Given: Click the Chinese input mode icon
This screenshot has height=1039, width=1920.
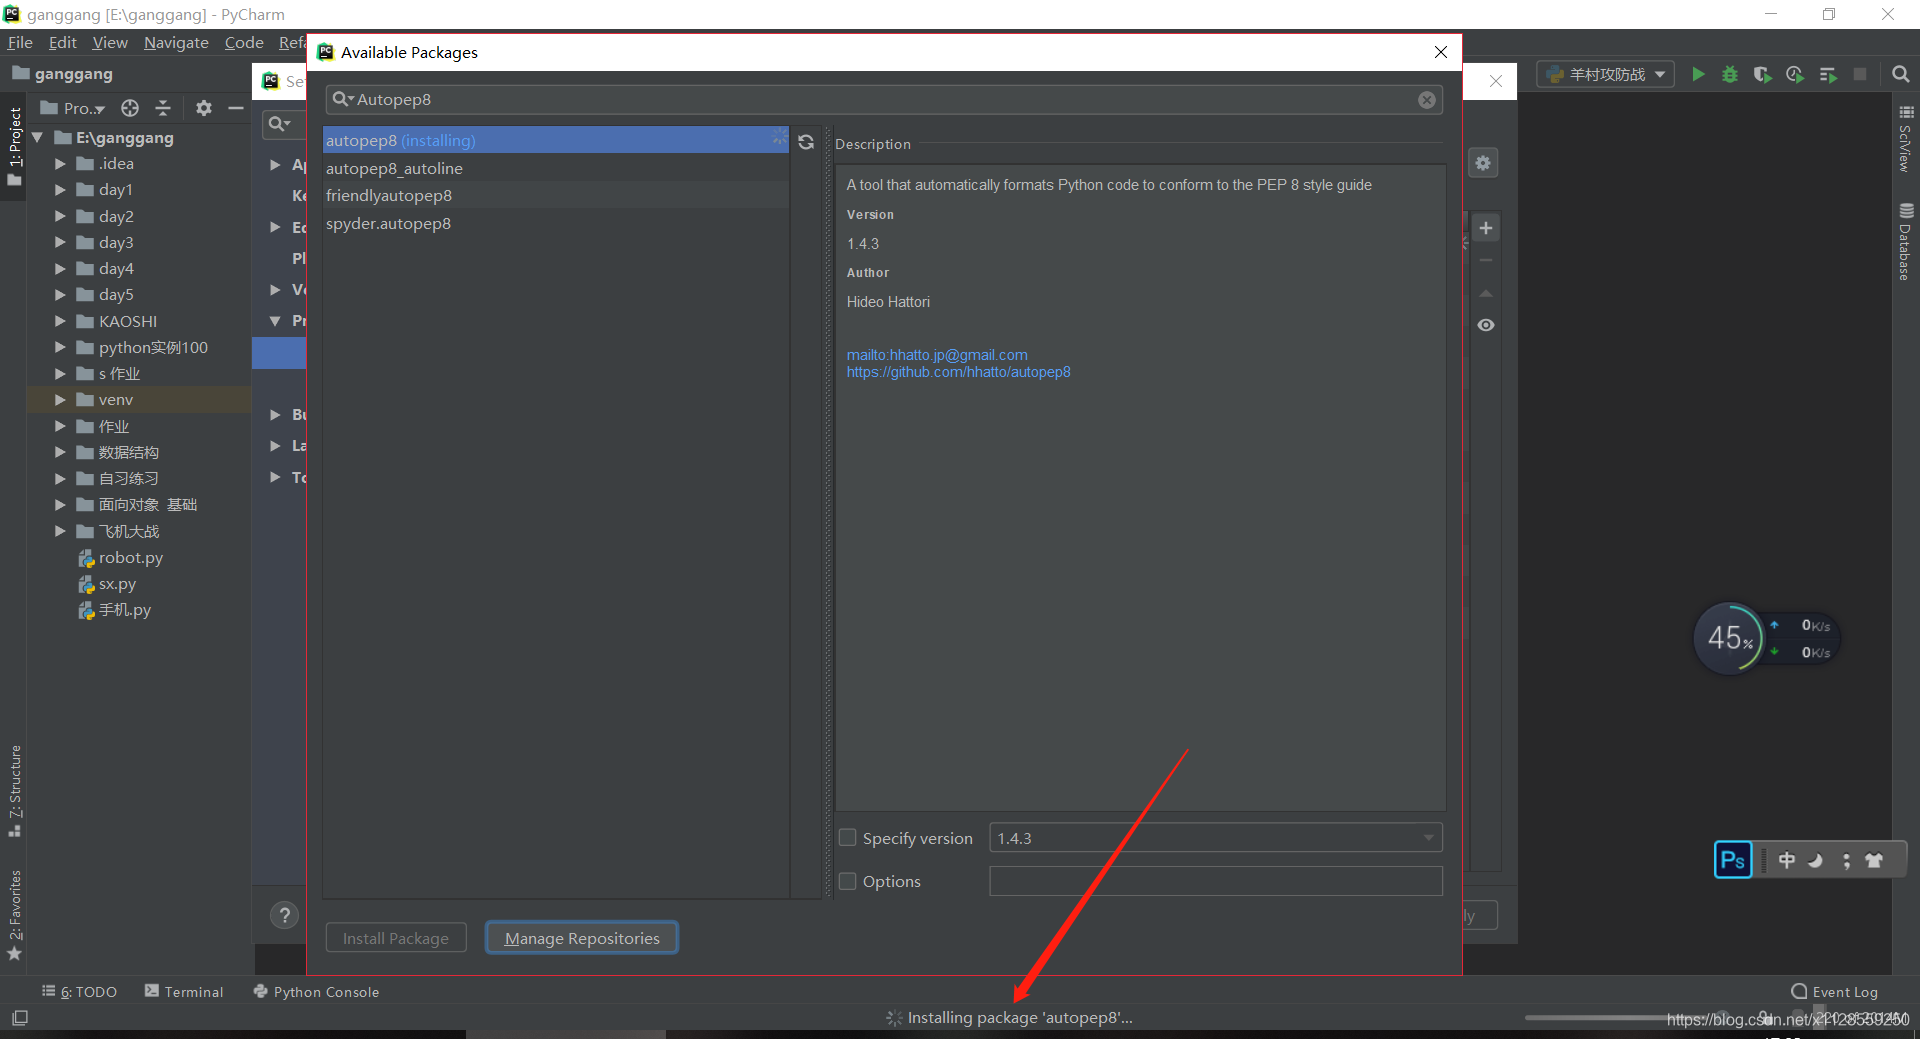Looking at the screenshot, I should [x=1787, y=860].
